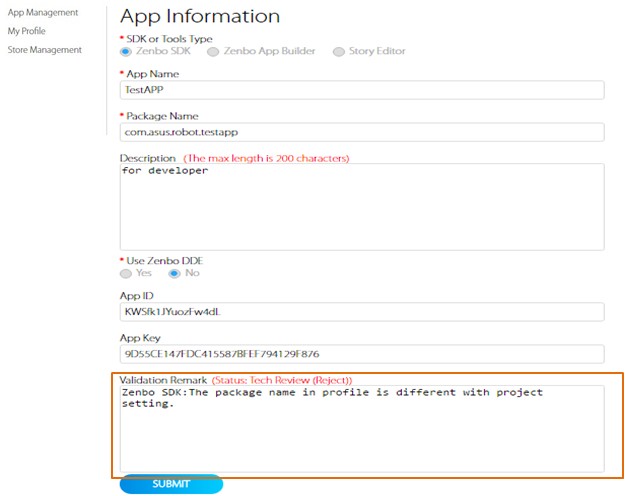Select the App ID field value

click(362, 312)
